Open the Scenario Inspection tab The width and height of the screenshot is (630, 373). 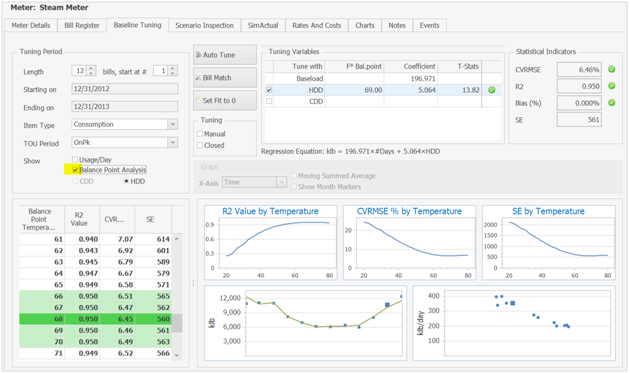205,25
